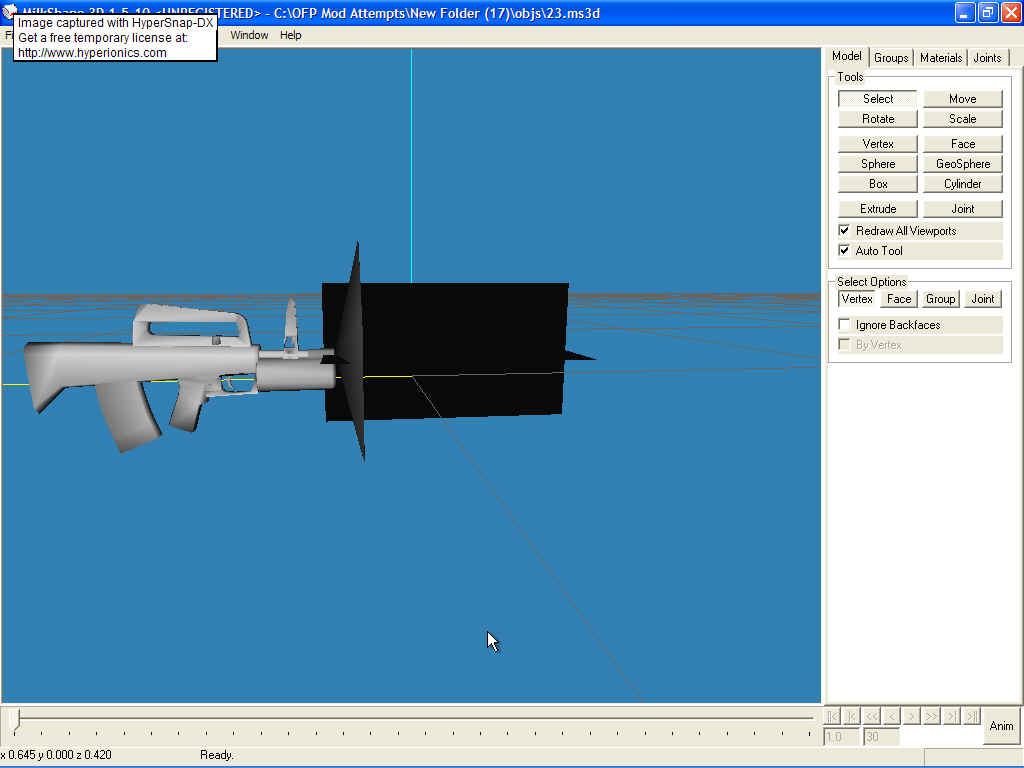This screenshot has height=768, width=1024.
Task: Click the play backward arrow button
Action: (891, 716)
